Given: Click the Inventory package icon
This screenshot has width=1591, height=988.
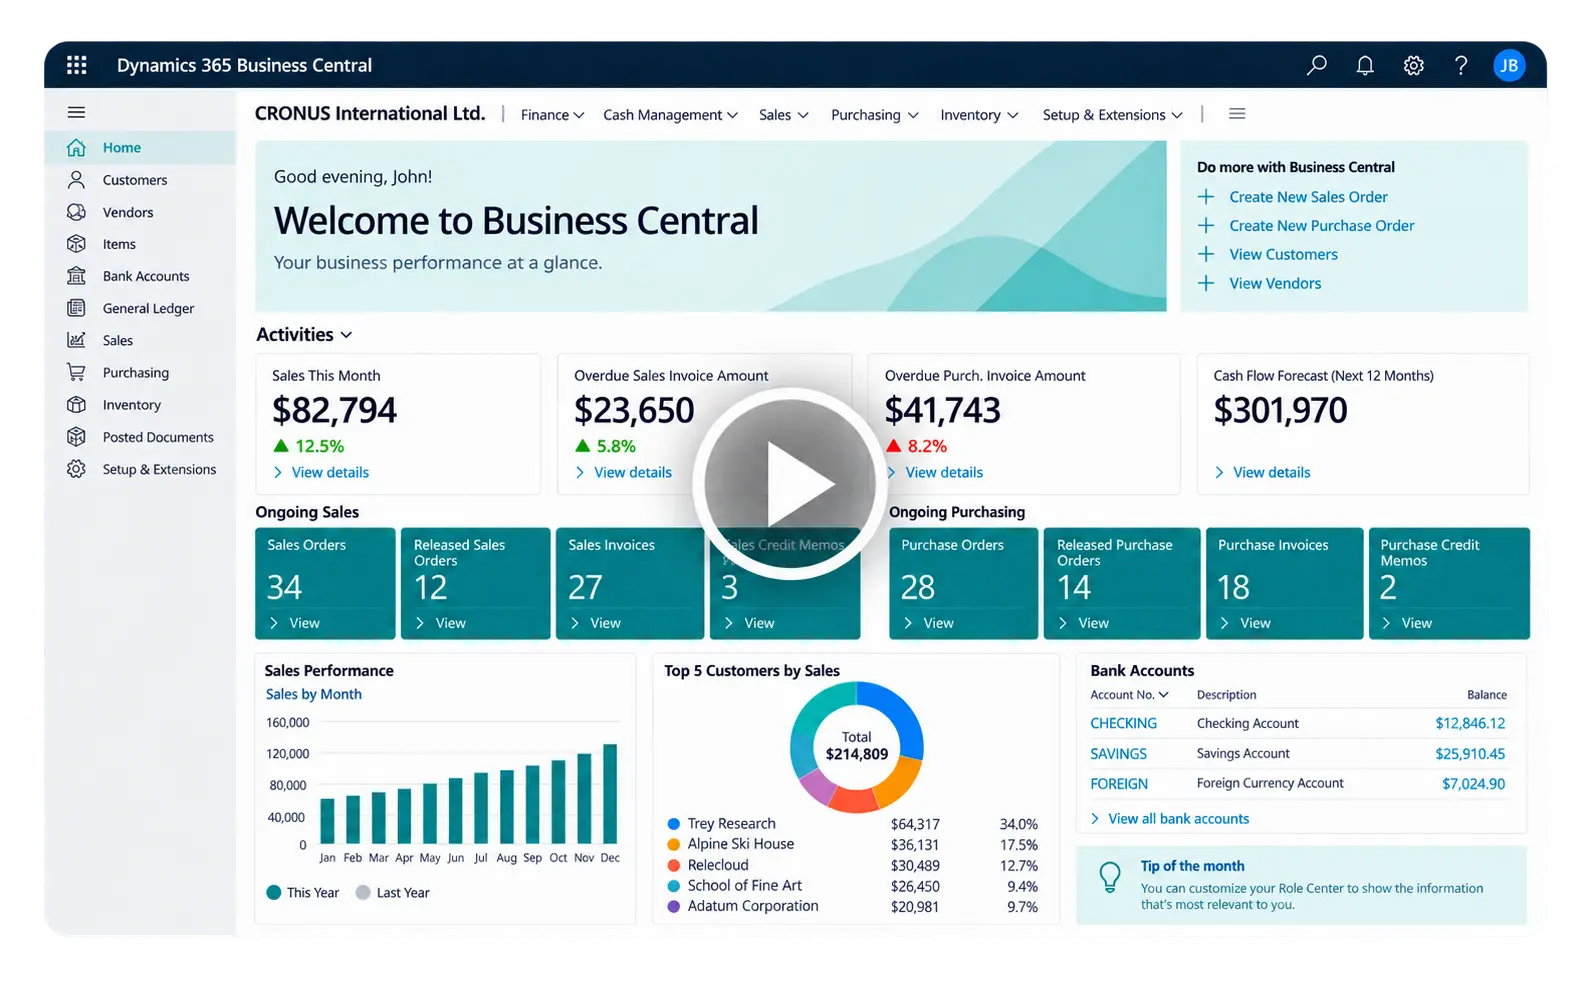Looking at the screenshot, I should [x=76, y=405].
